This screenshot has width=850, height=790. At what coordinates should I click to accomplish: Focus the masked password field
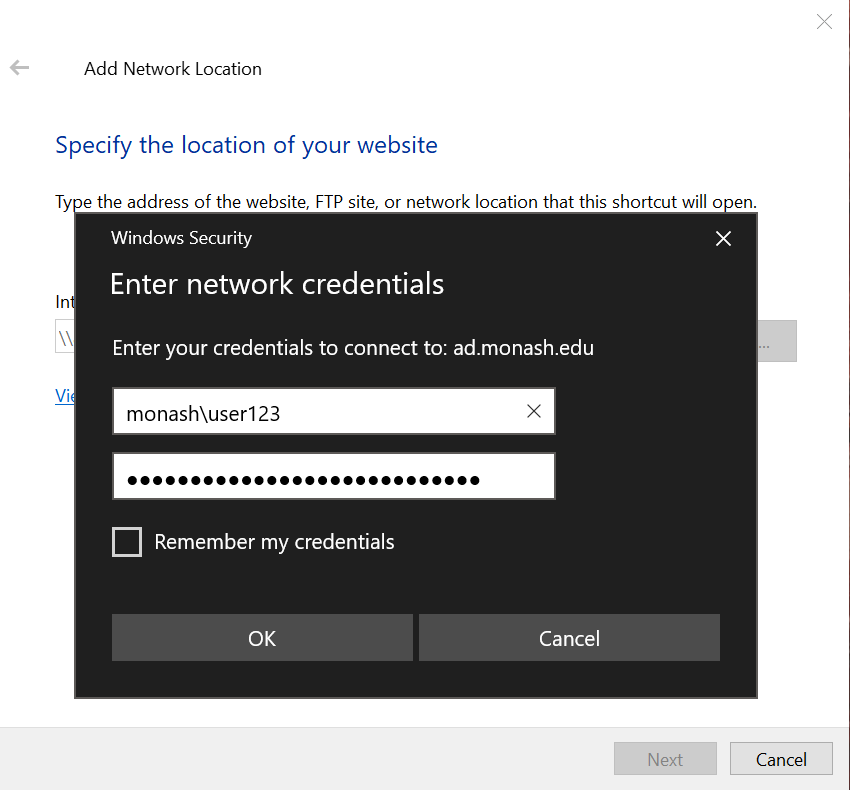coord(333,477)
